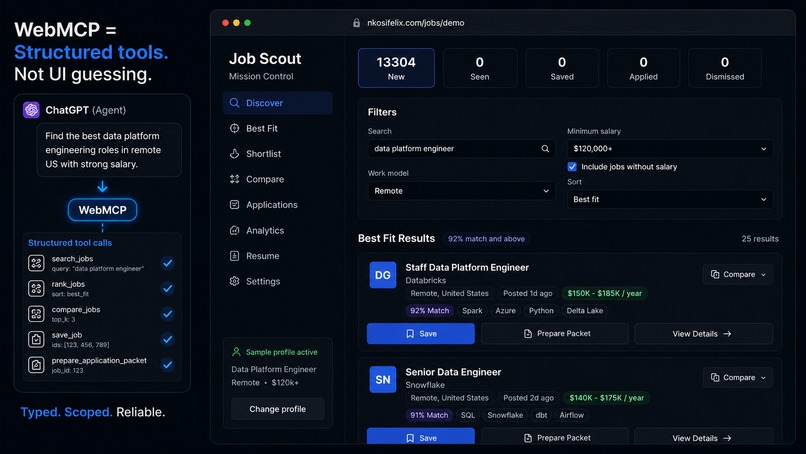Click the 25 results count
Screen dimensions: 806x454
click(x=760, y=239)
